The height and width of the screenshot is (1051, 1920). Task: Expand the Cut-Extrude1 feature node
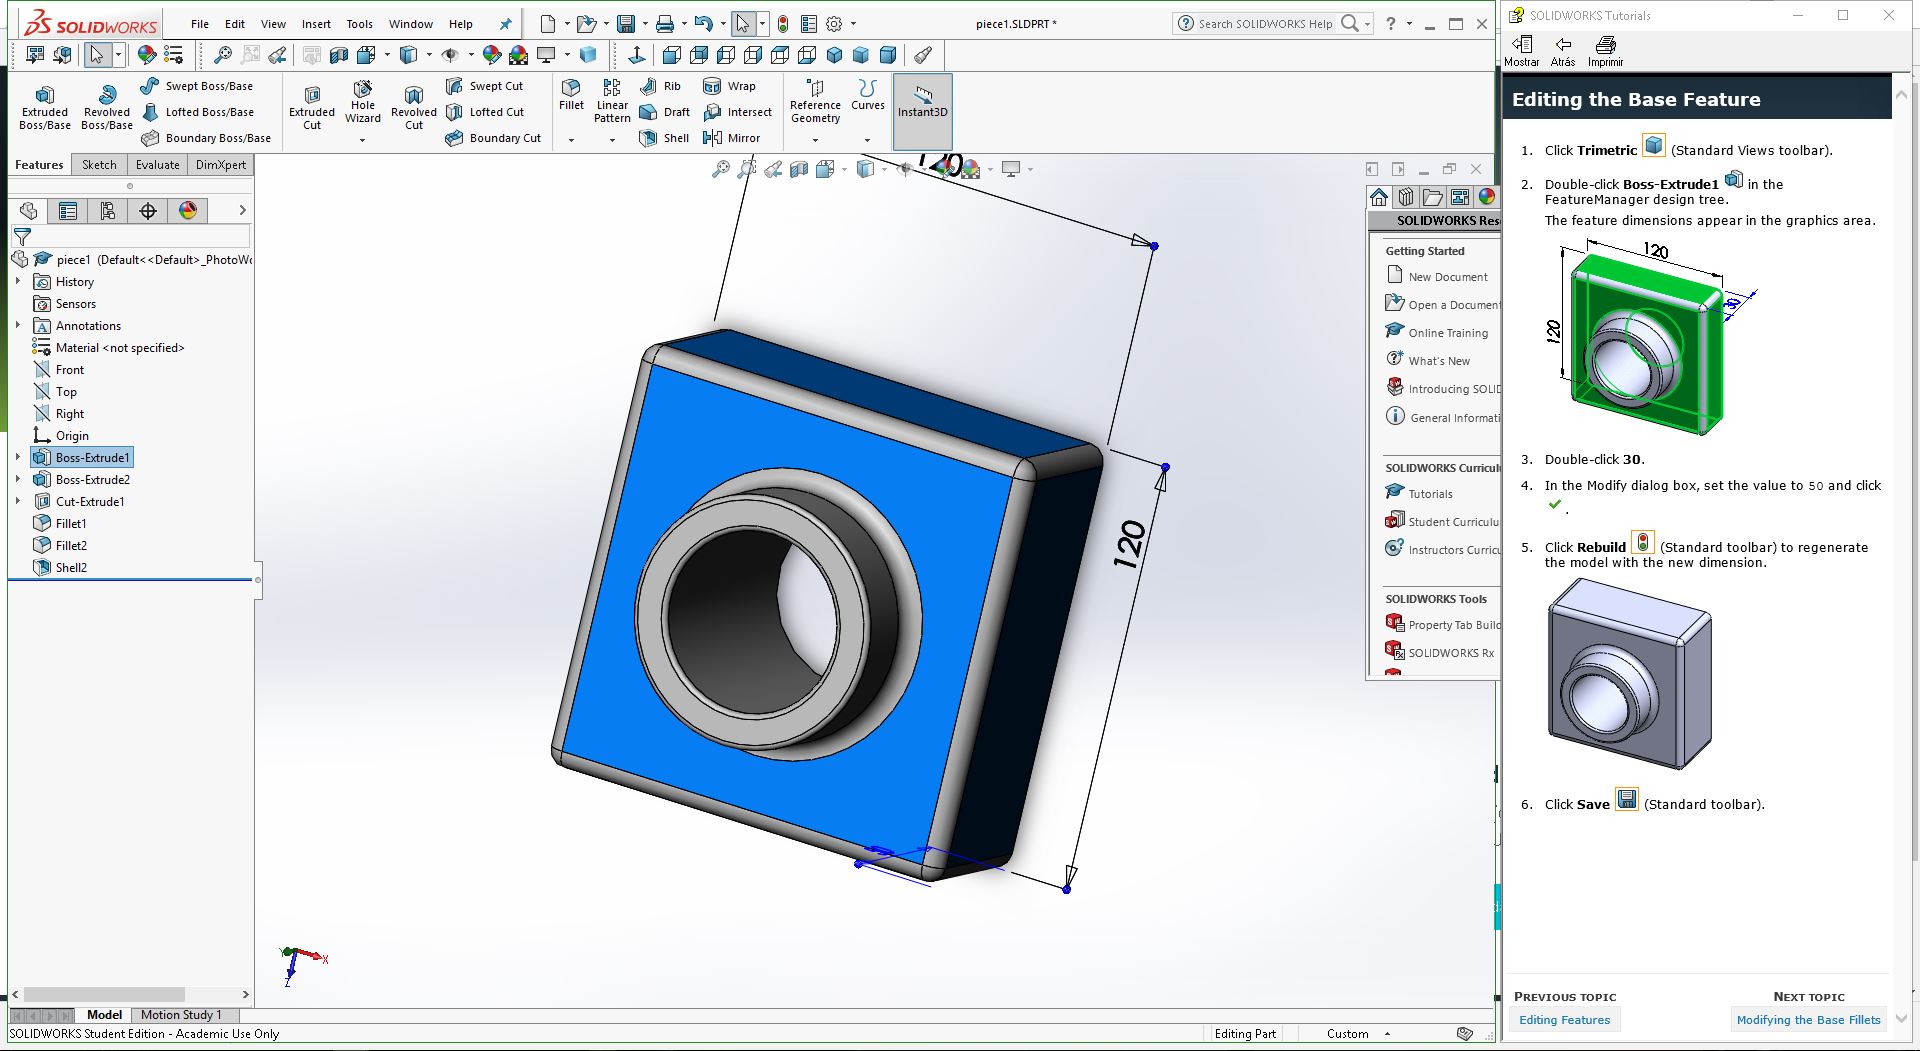[x=18, y=501]
